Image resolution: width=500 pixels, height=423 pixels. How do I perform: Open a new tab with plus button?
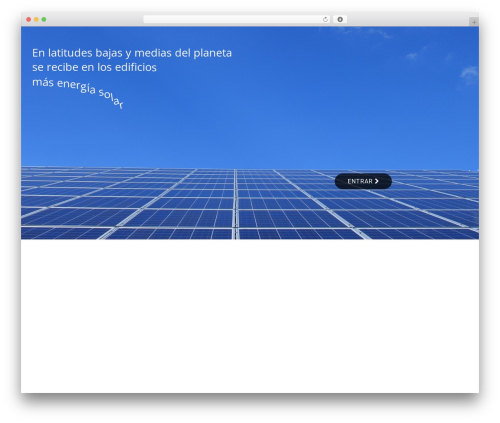(x=474, y=22)
